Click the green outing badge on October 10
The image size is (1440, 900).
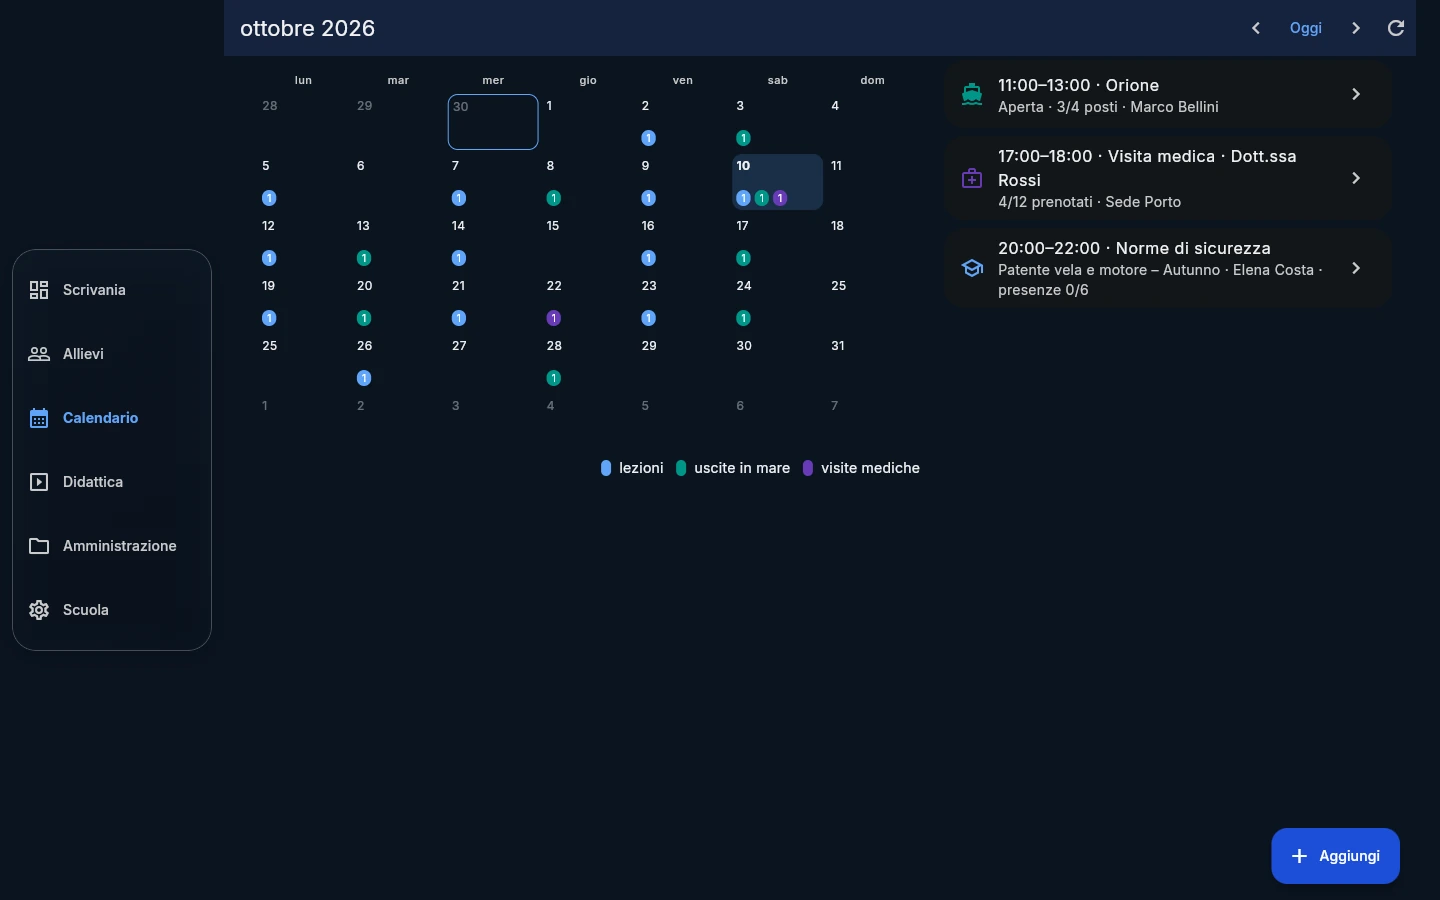tap(762, 198)
